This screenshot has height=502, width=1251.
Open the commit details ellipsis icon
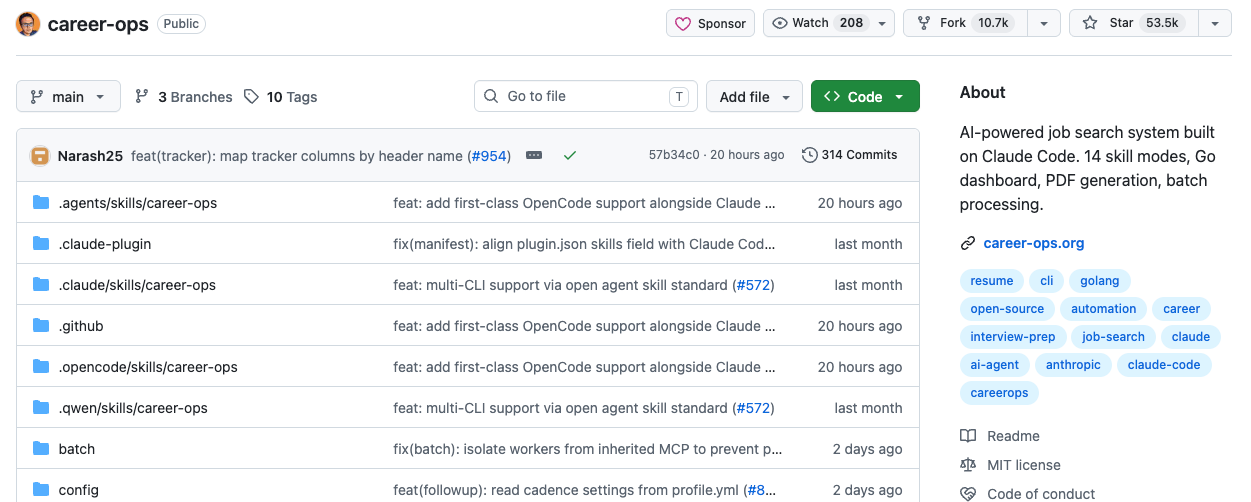tap(534, 155)
